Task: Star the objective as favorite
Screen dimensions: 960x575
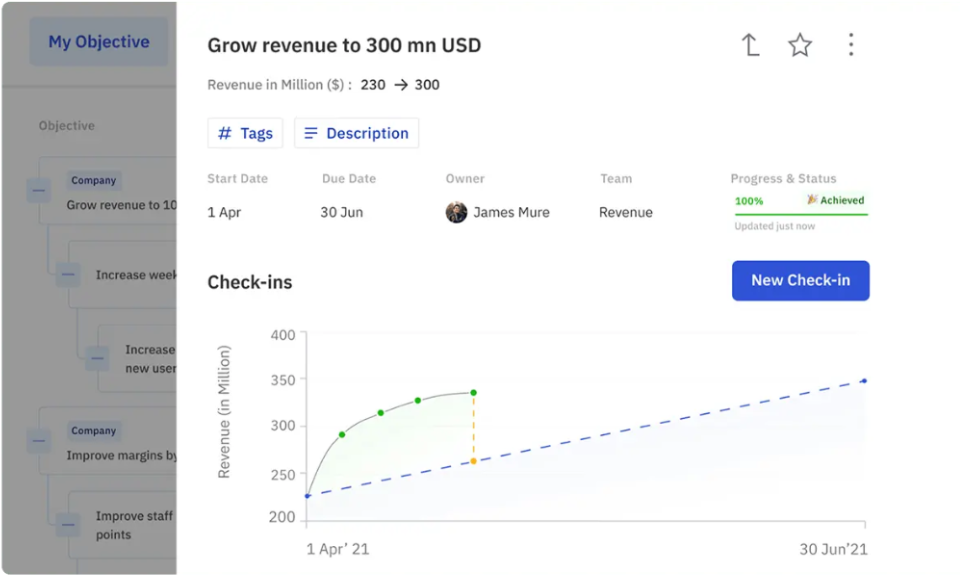Action: coord(800,45)
